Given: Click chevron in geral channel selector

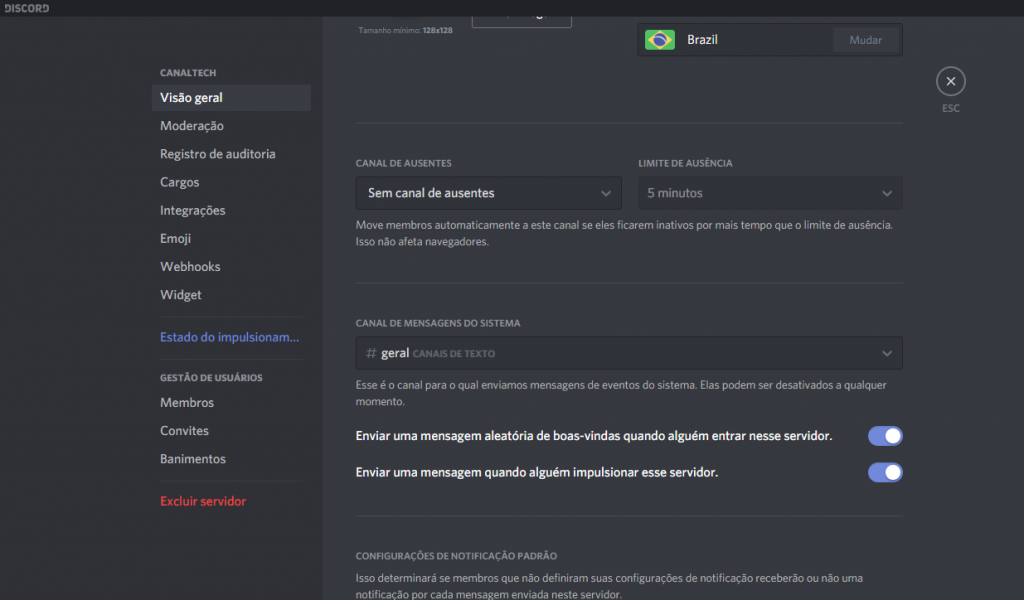Looking at the screenshot, I should [x=886, y=353].
